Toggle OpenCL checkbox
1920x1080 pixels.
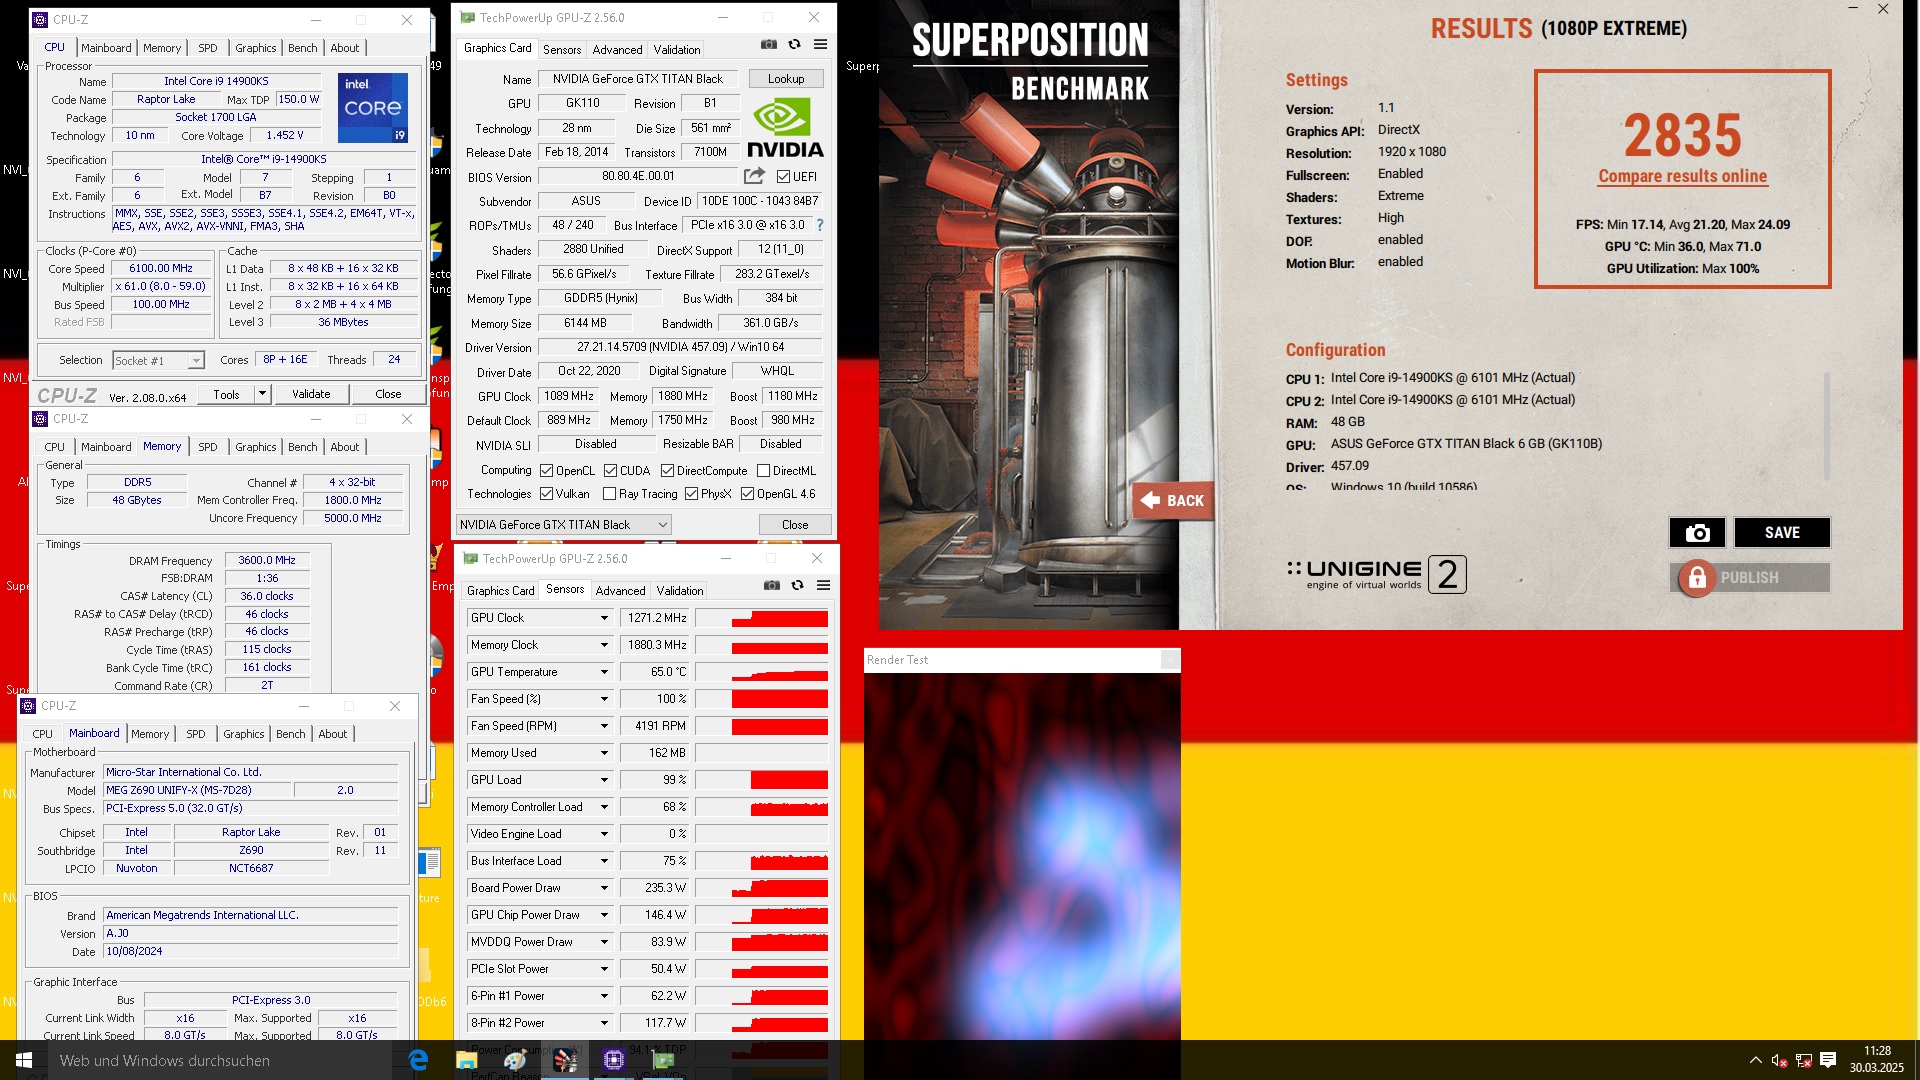(546, 471)
